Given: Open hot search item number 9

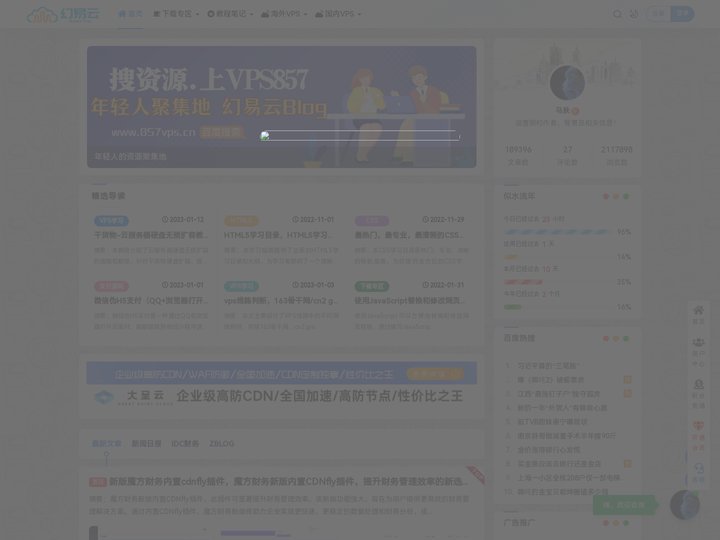Looking at the screenshot, I should tap(570, 478).
